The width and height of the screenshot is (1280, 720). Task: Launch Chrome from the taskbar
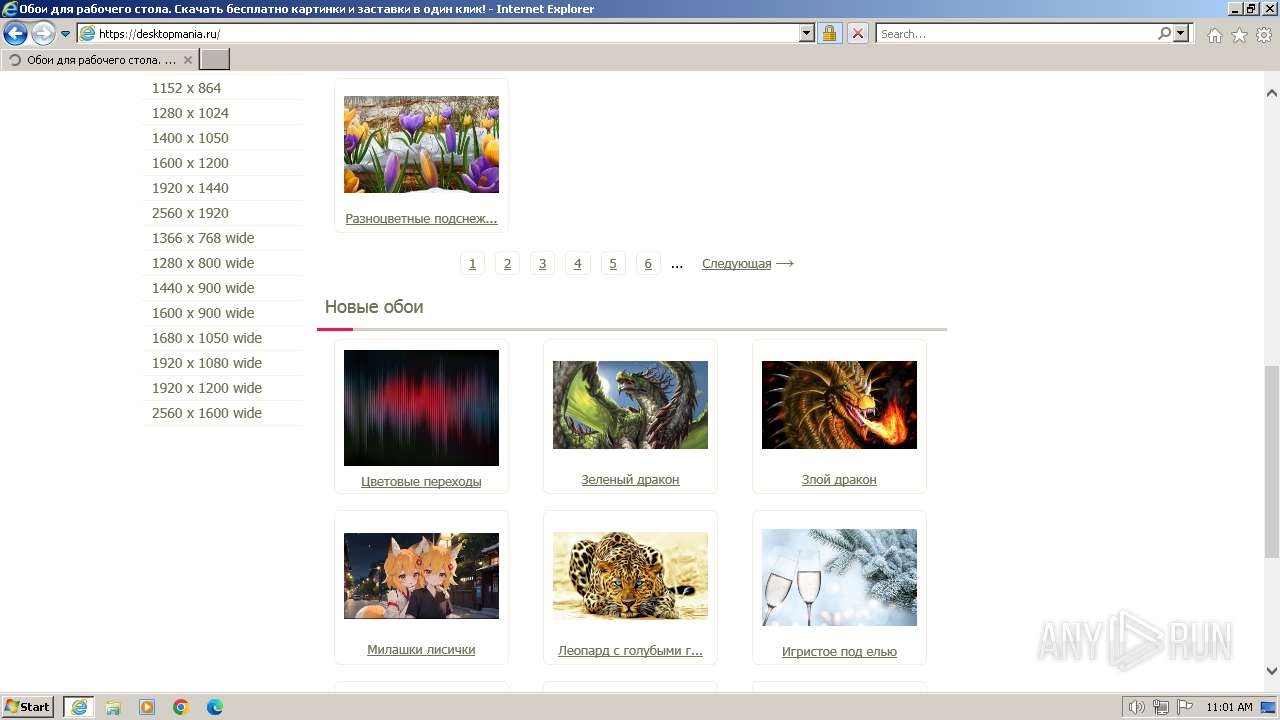pos(181,707)
